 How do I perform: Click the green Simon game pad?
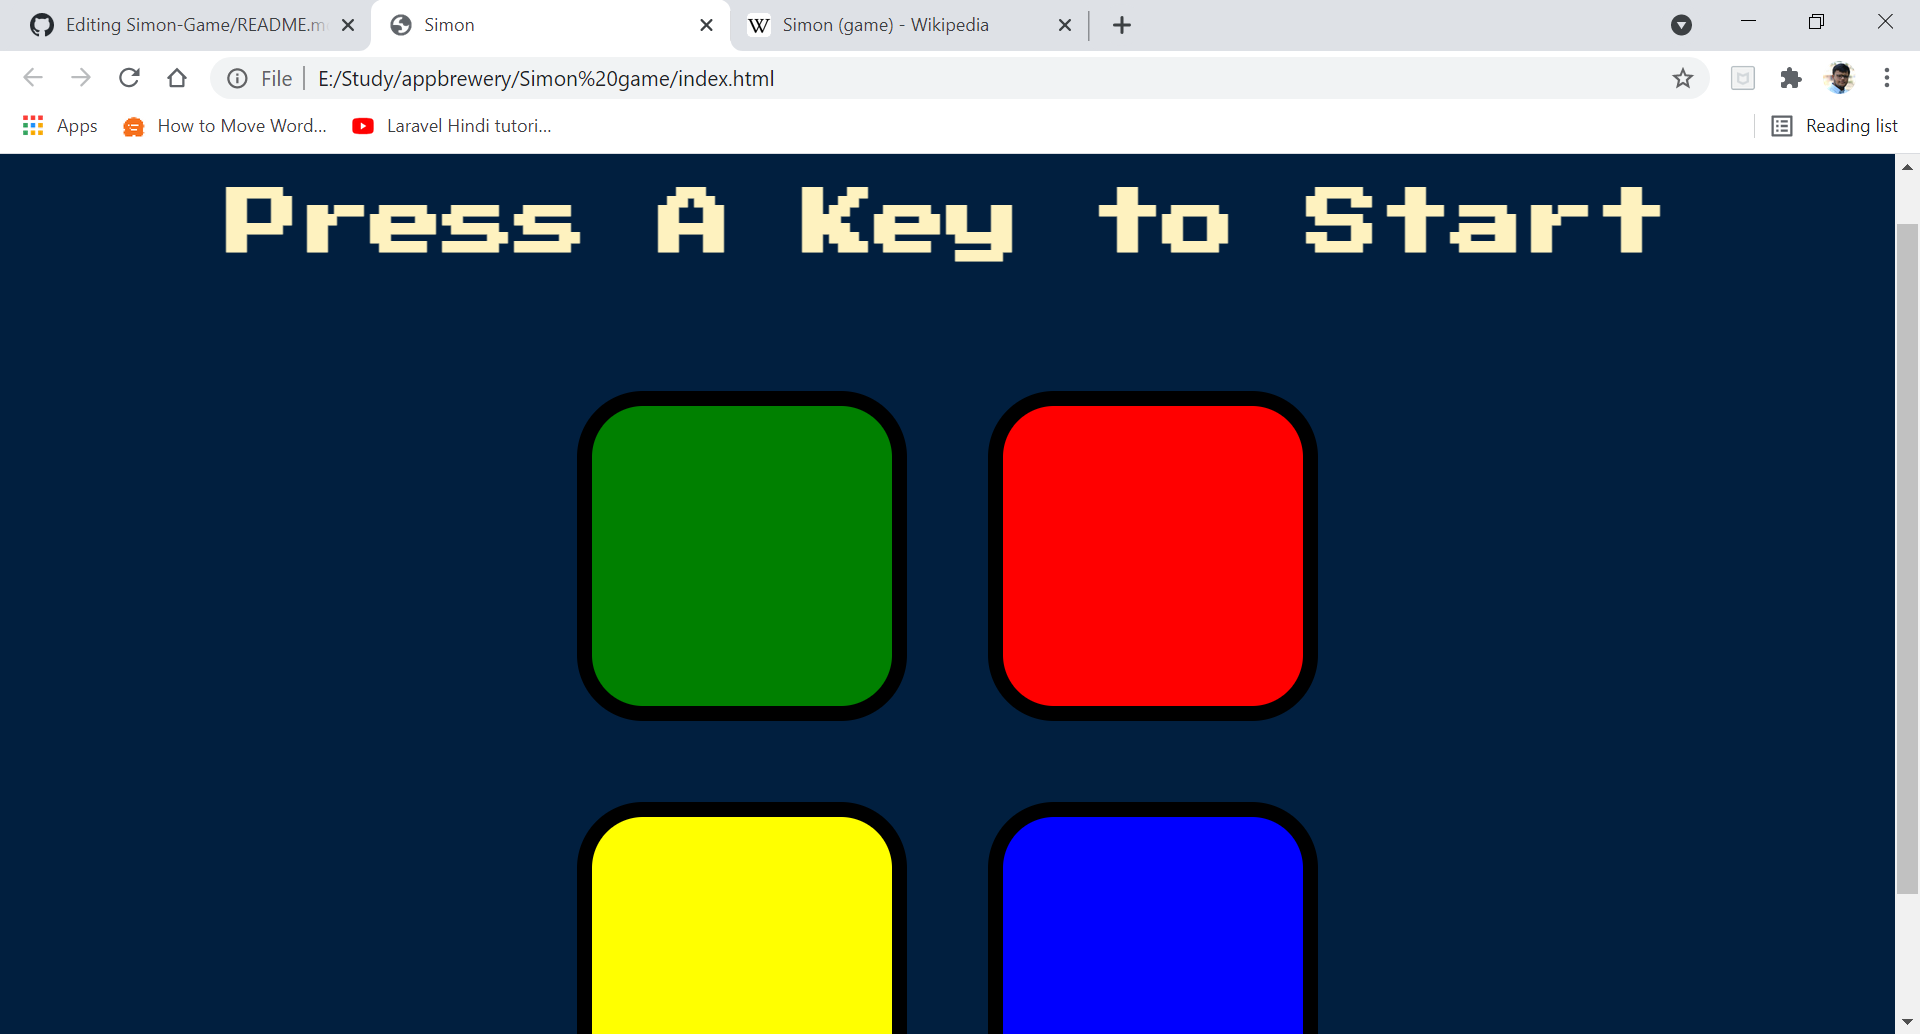click(x=742, y=556)
